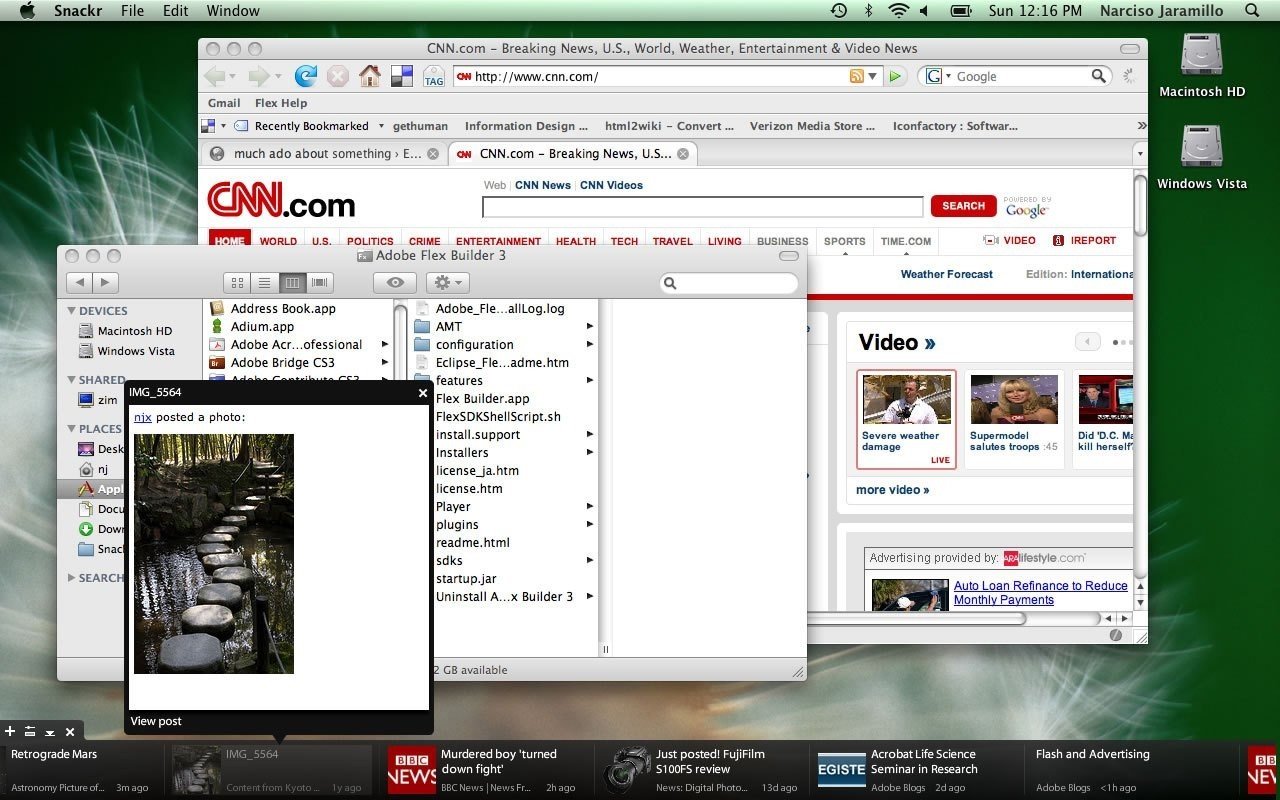Open the File menu
This screenshot has height=800, width=1280.
[132, 11]
